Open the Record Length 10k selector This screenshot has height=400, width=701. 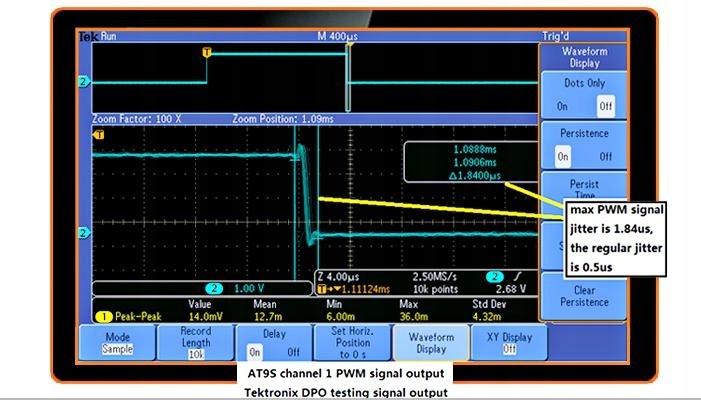[195, 343]
